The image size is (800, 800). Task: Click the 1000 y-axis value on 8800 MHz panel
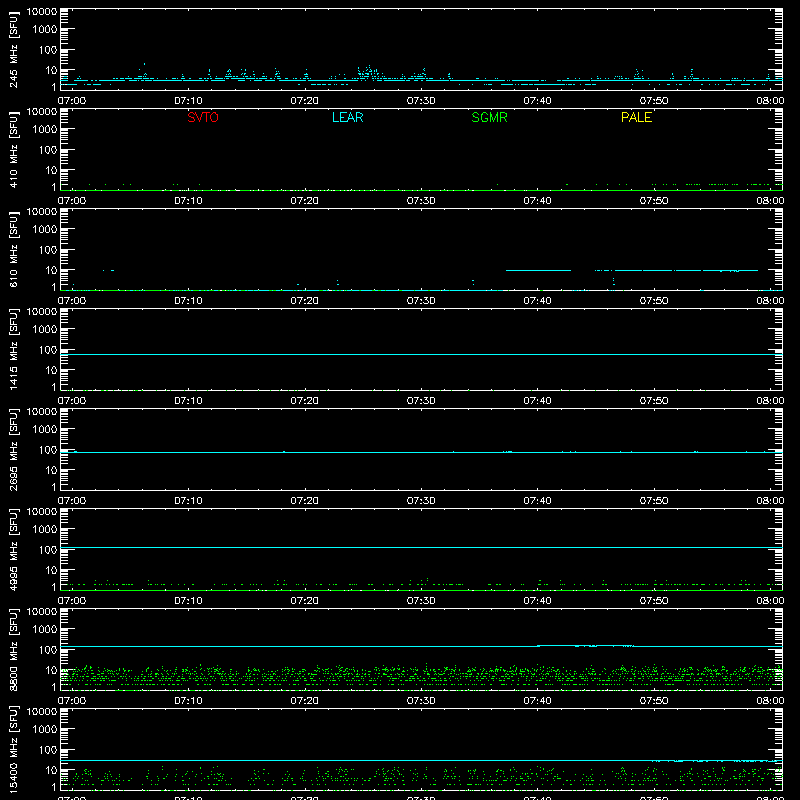[x=44, y=630]
